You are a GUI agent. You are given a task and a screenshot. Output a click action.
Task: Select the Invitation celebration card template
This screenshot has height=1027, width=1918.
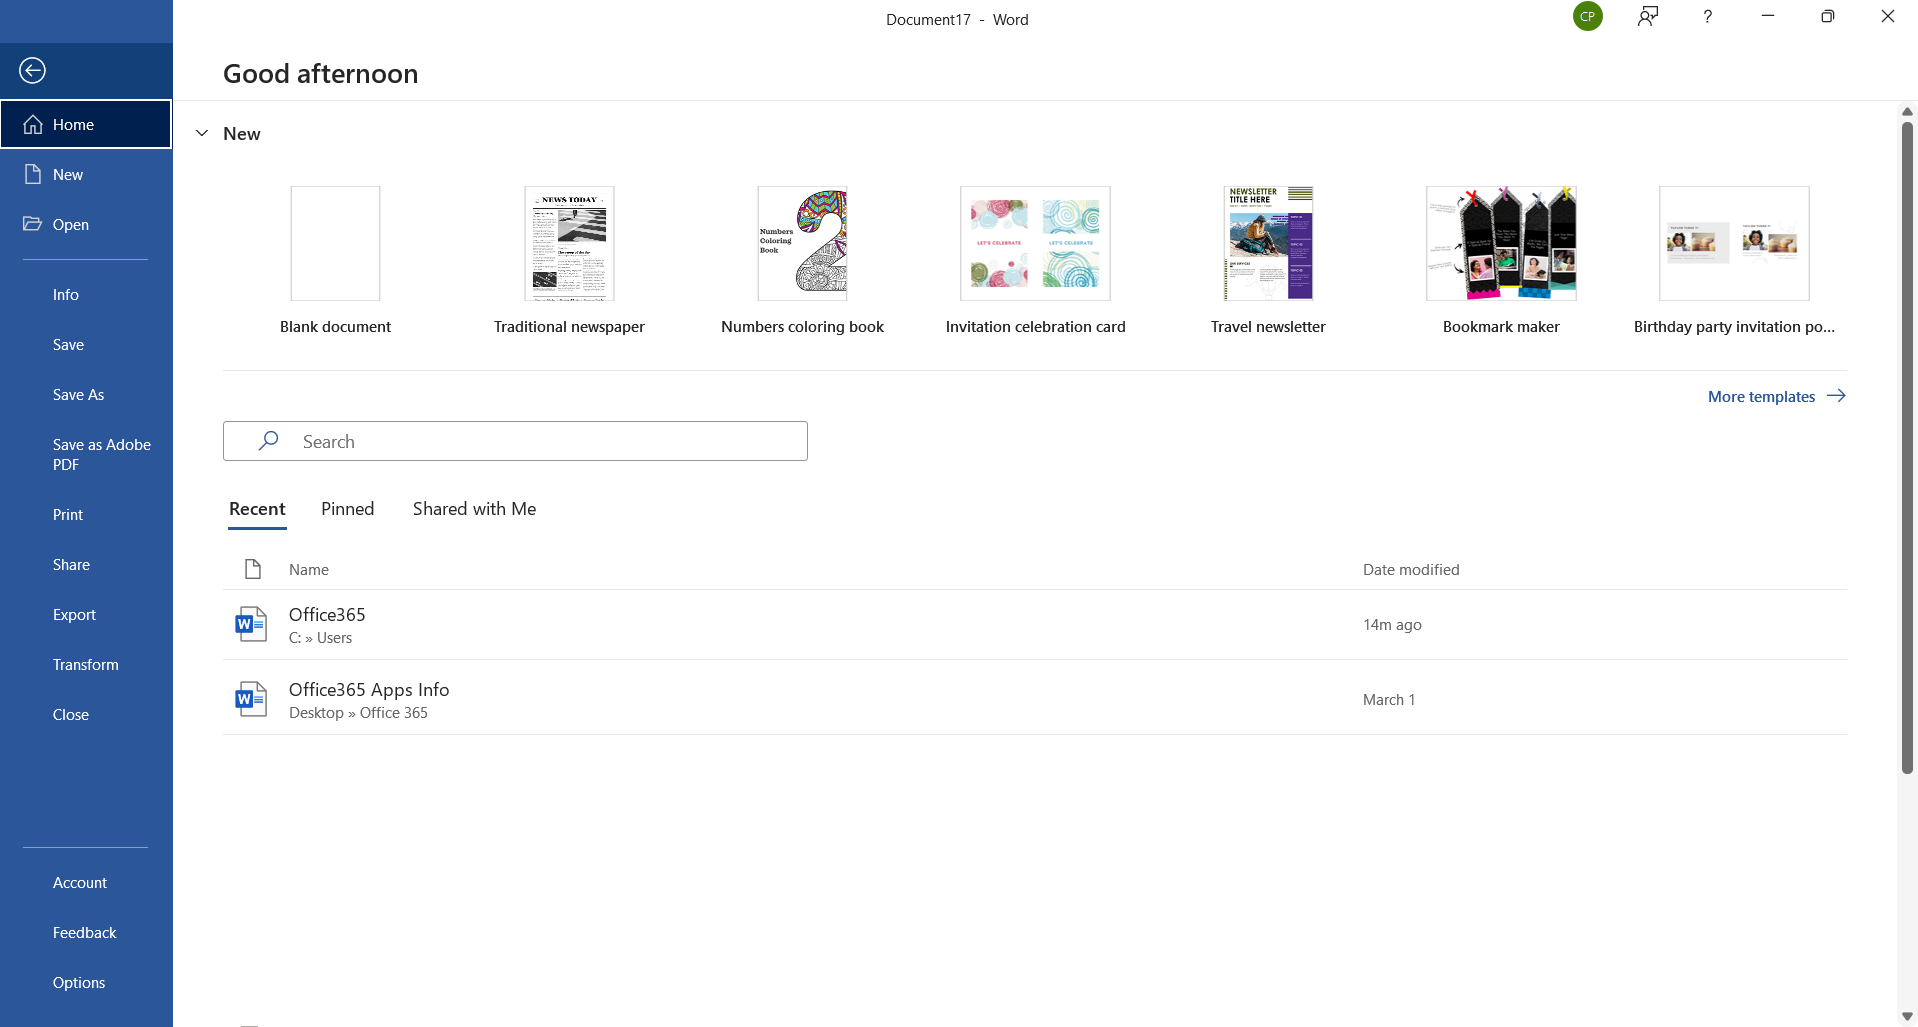tap(1035, 260)
